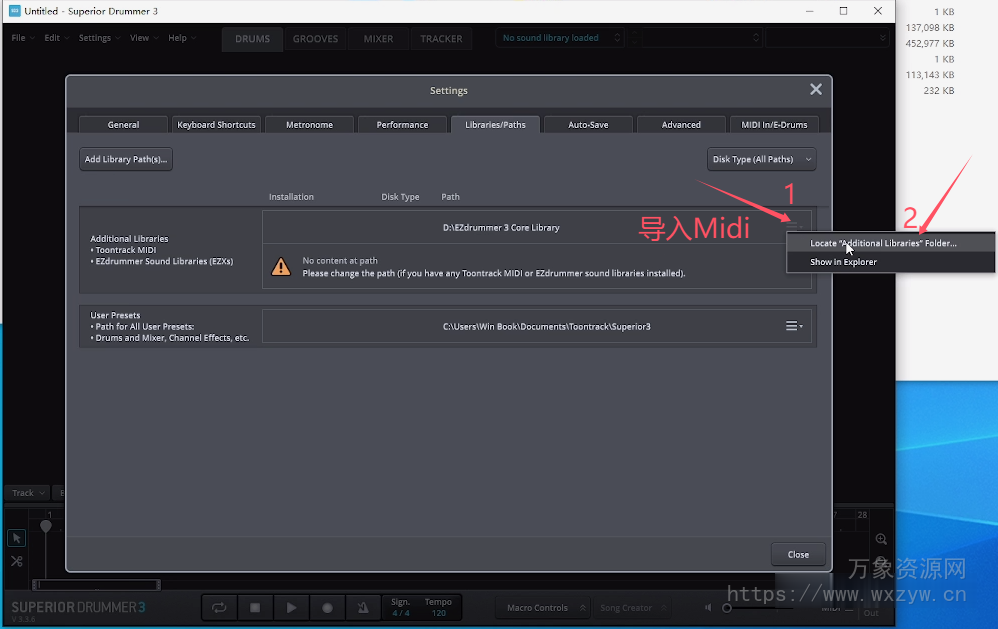This screenshot has height=629, width=998.
Task: Open the Disk Type (All Paths) dropdown
Action: point(761,159)
